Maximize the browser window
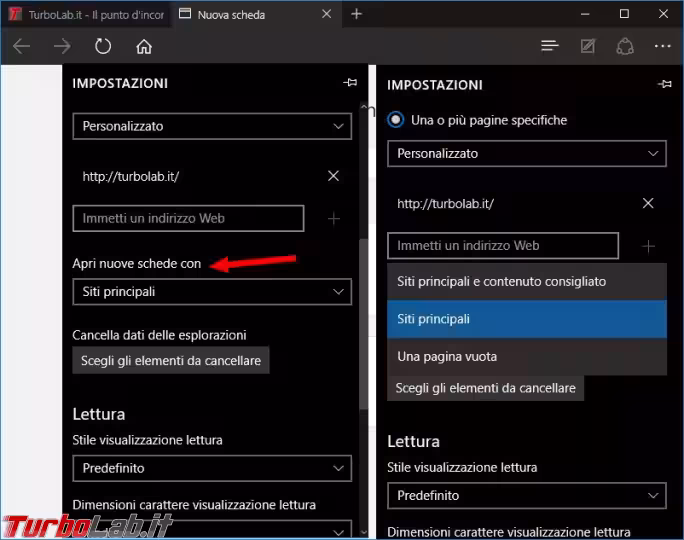The width and height of the screenshot is (684, 540). (x=624, y=14)
